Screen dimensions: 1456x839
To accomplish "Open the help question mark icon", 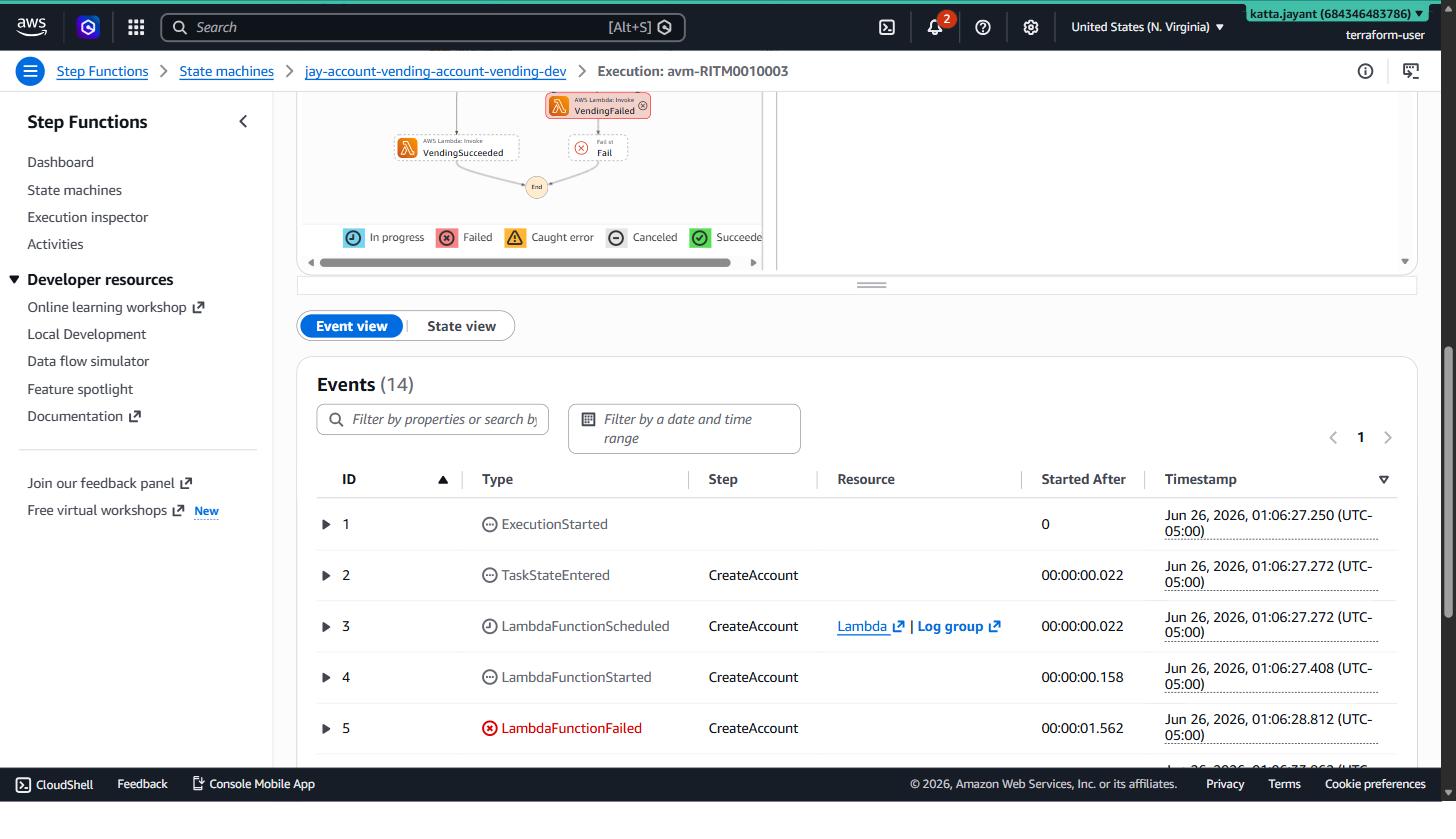I will 983,27.
